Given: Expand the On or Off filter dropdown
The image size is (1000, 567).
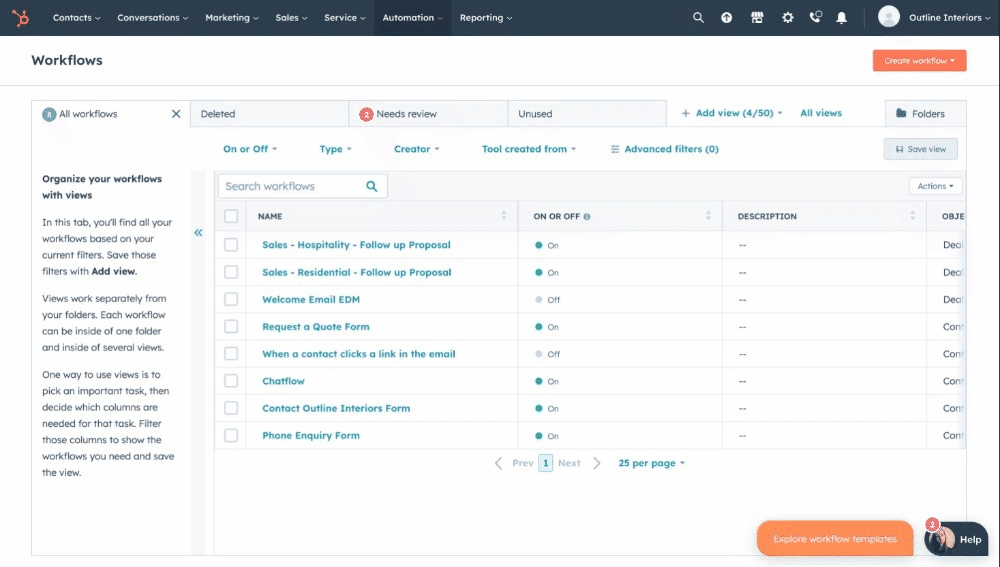Looking at the screenshot, I should point(250,149).
